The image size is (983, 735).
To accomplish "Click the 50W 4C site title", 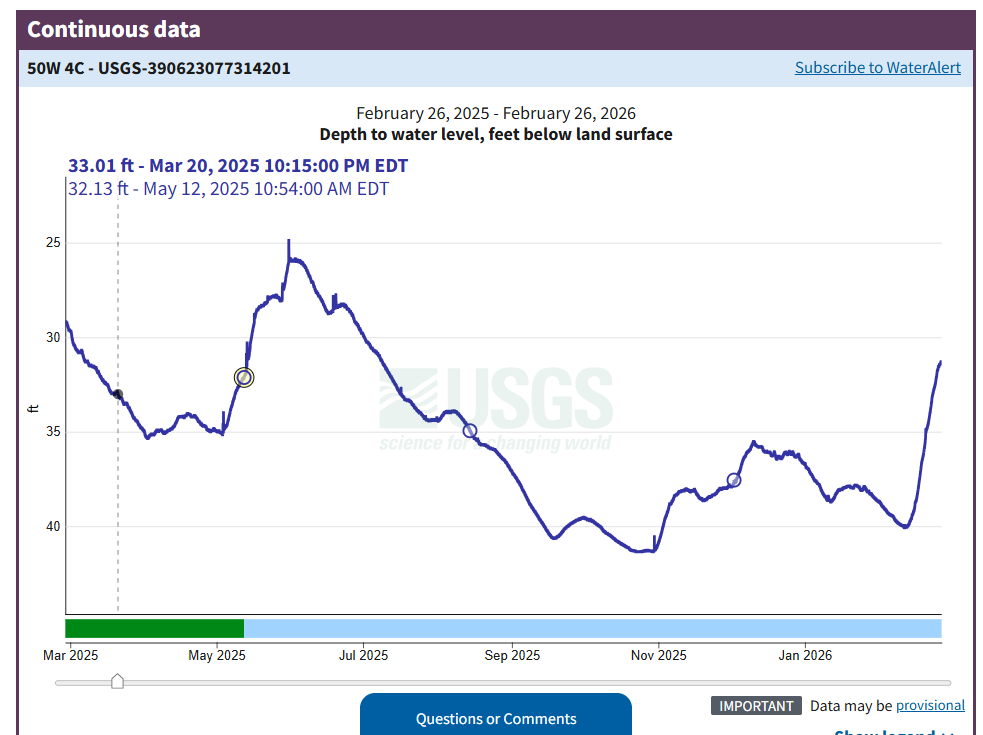I will pos(159,68).
